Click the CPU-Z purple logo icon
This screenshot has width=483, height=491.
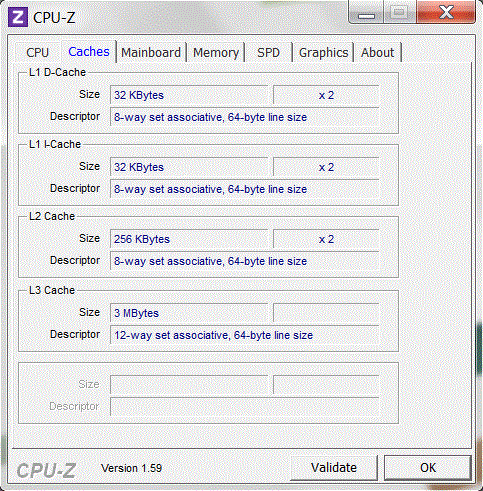tap(18, 17)
